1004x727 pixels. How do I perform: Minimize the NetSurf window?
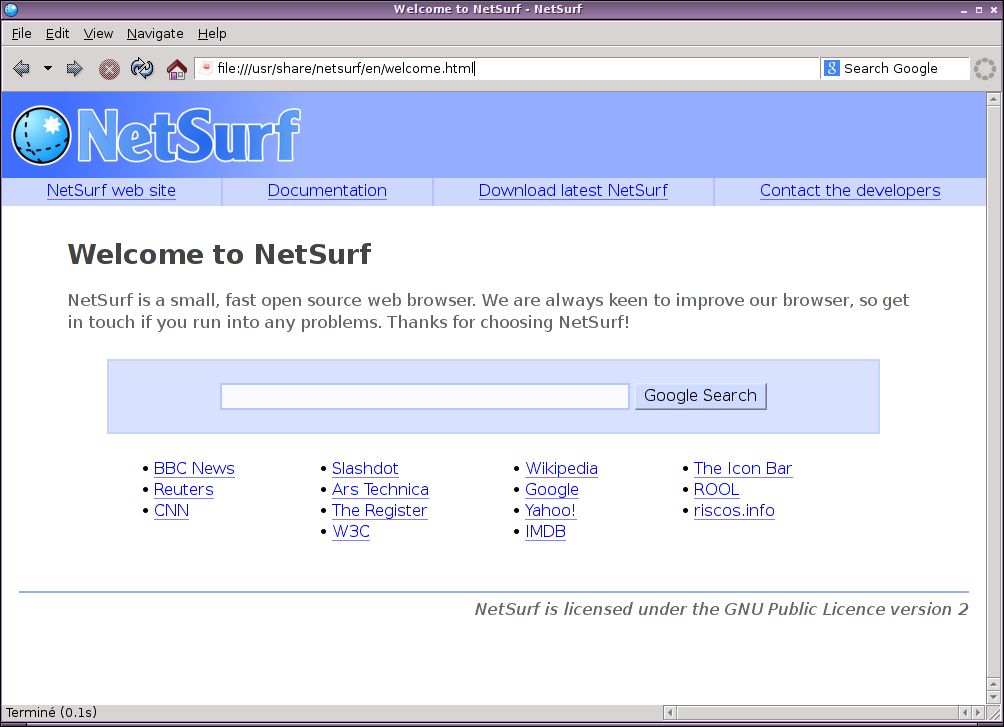(x=964, y=10)
